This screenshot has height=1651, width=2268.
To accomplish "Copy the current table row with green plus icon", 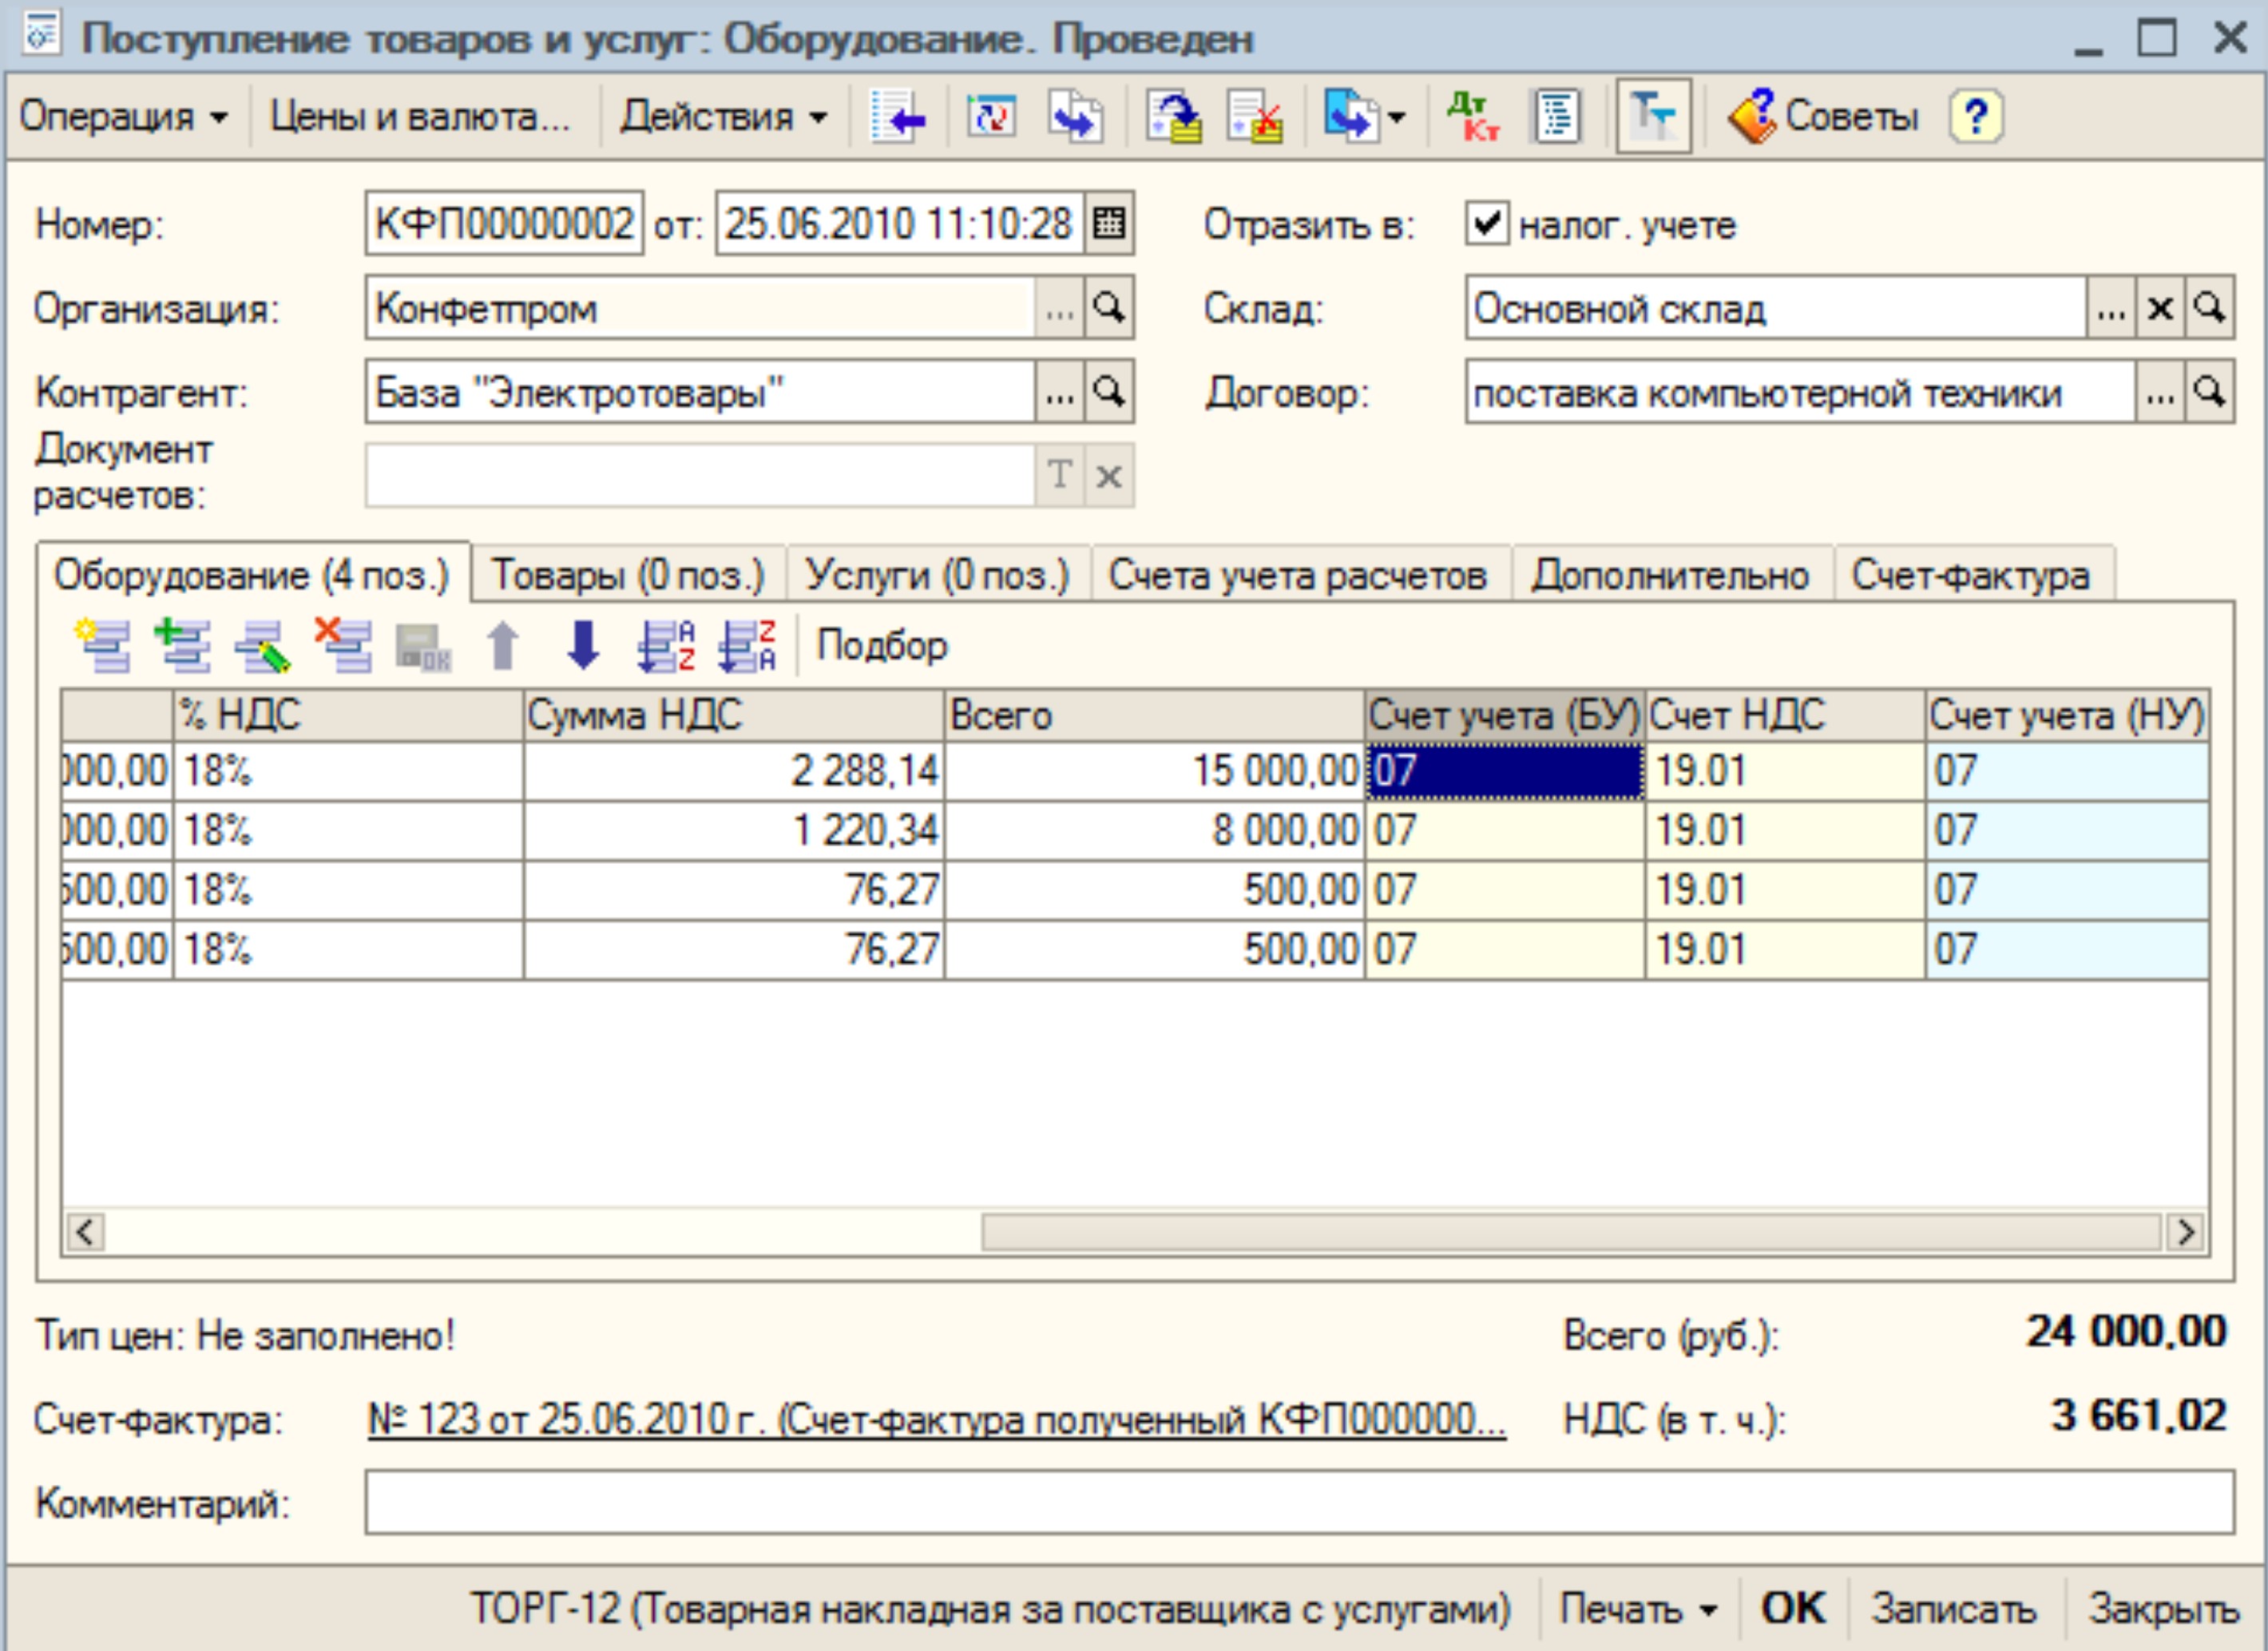I will (181, 645).
